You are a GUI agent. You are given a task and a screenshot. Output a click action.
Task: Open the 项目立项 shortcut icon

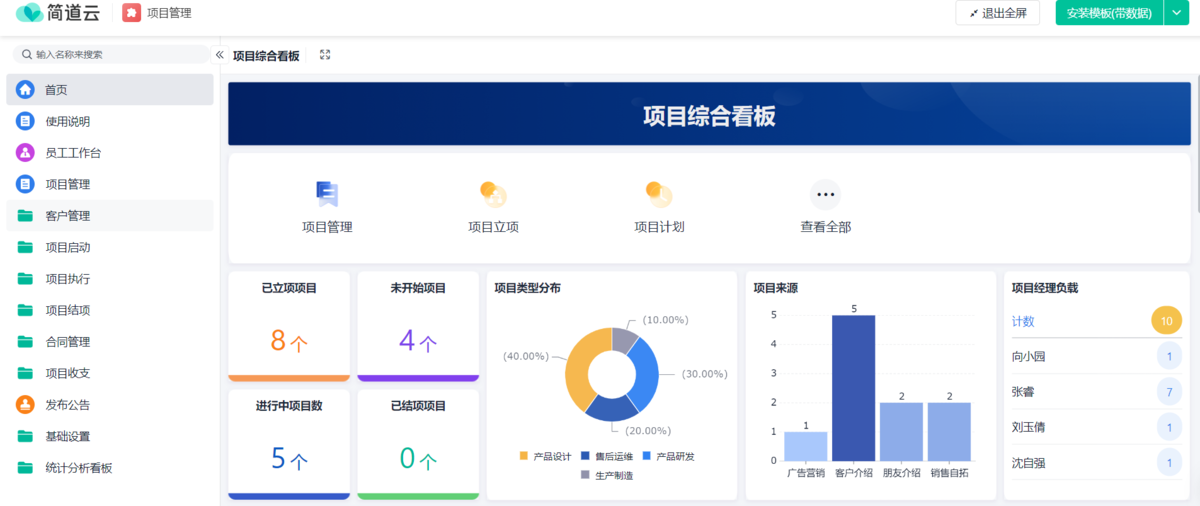click(493, 194)
